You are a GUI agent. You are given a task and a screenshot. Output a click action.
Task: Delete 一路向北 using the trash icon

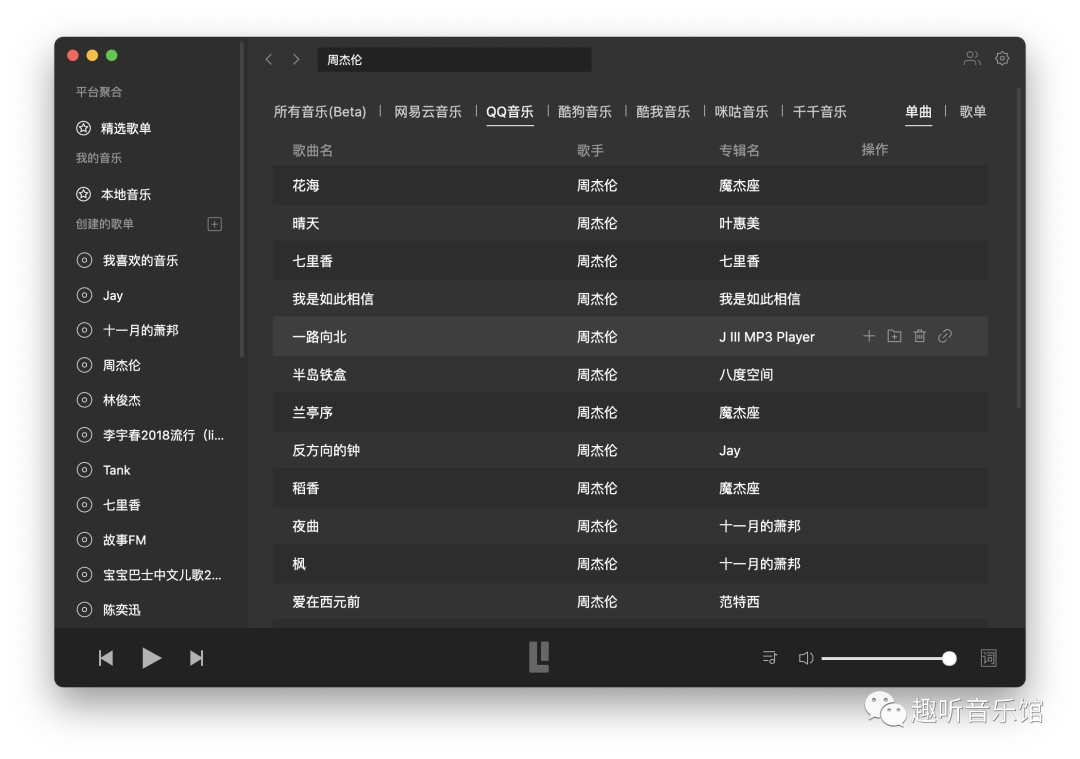919,336
